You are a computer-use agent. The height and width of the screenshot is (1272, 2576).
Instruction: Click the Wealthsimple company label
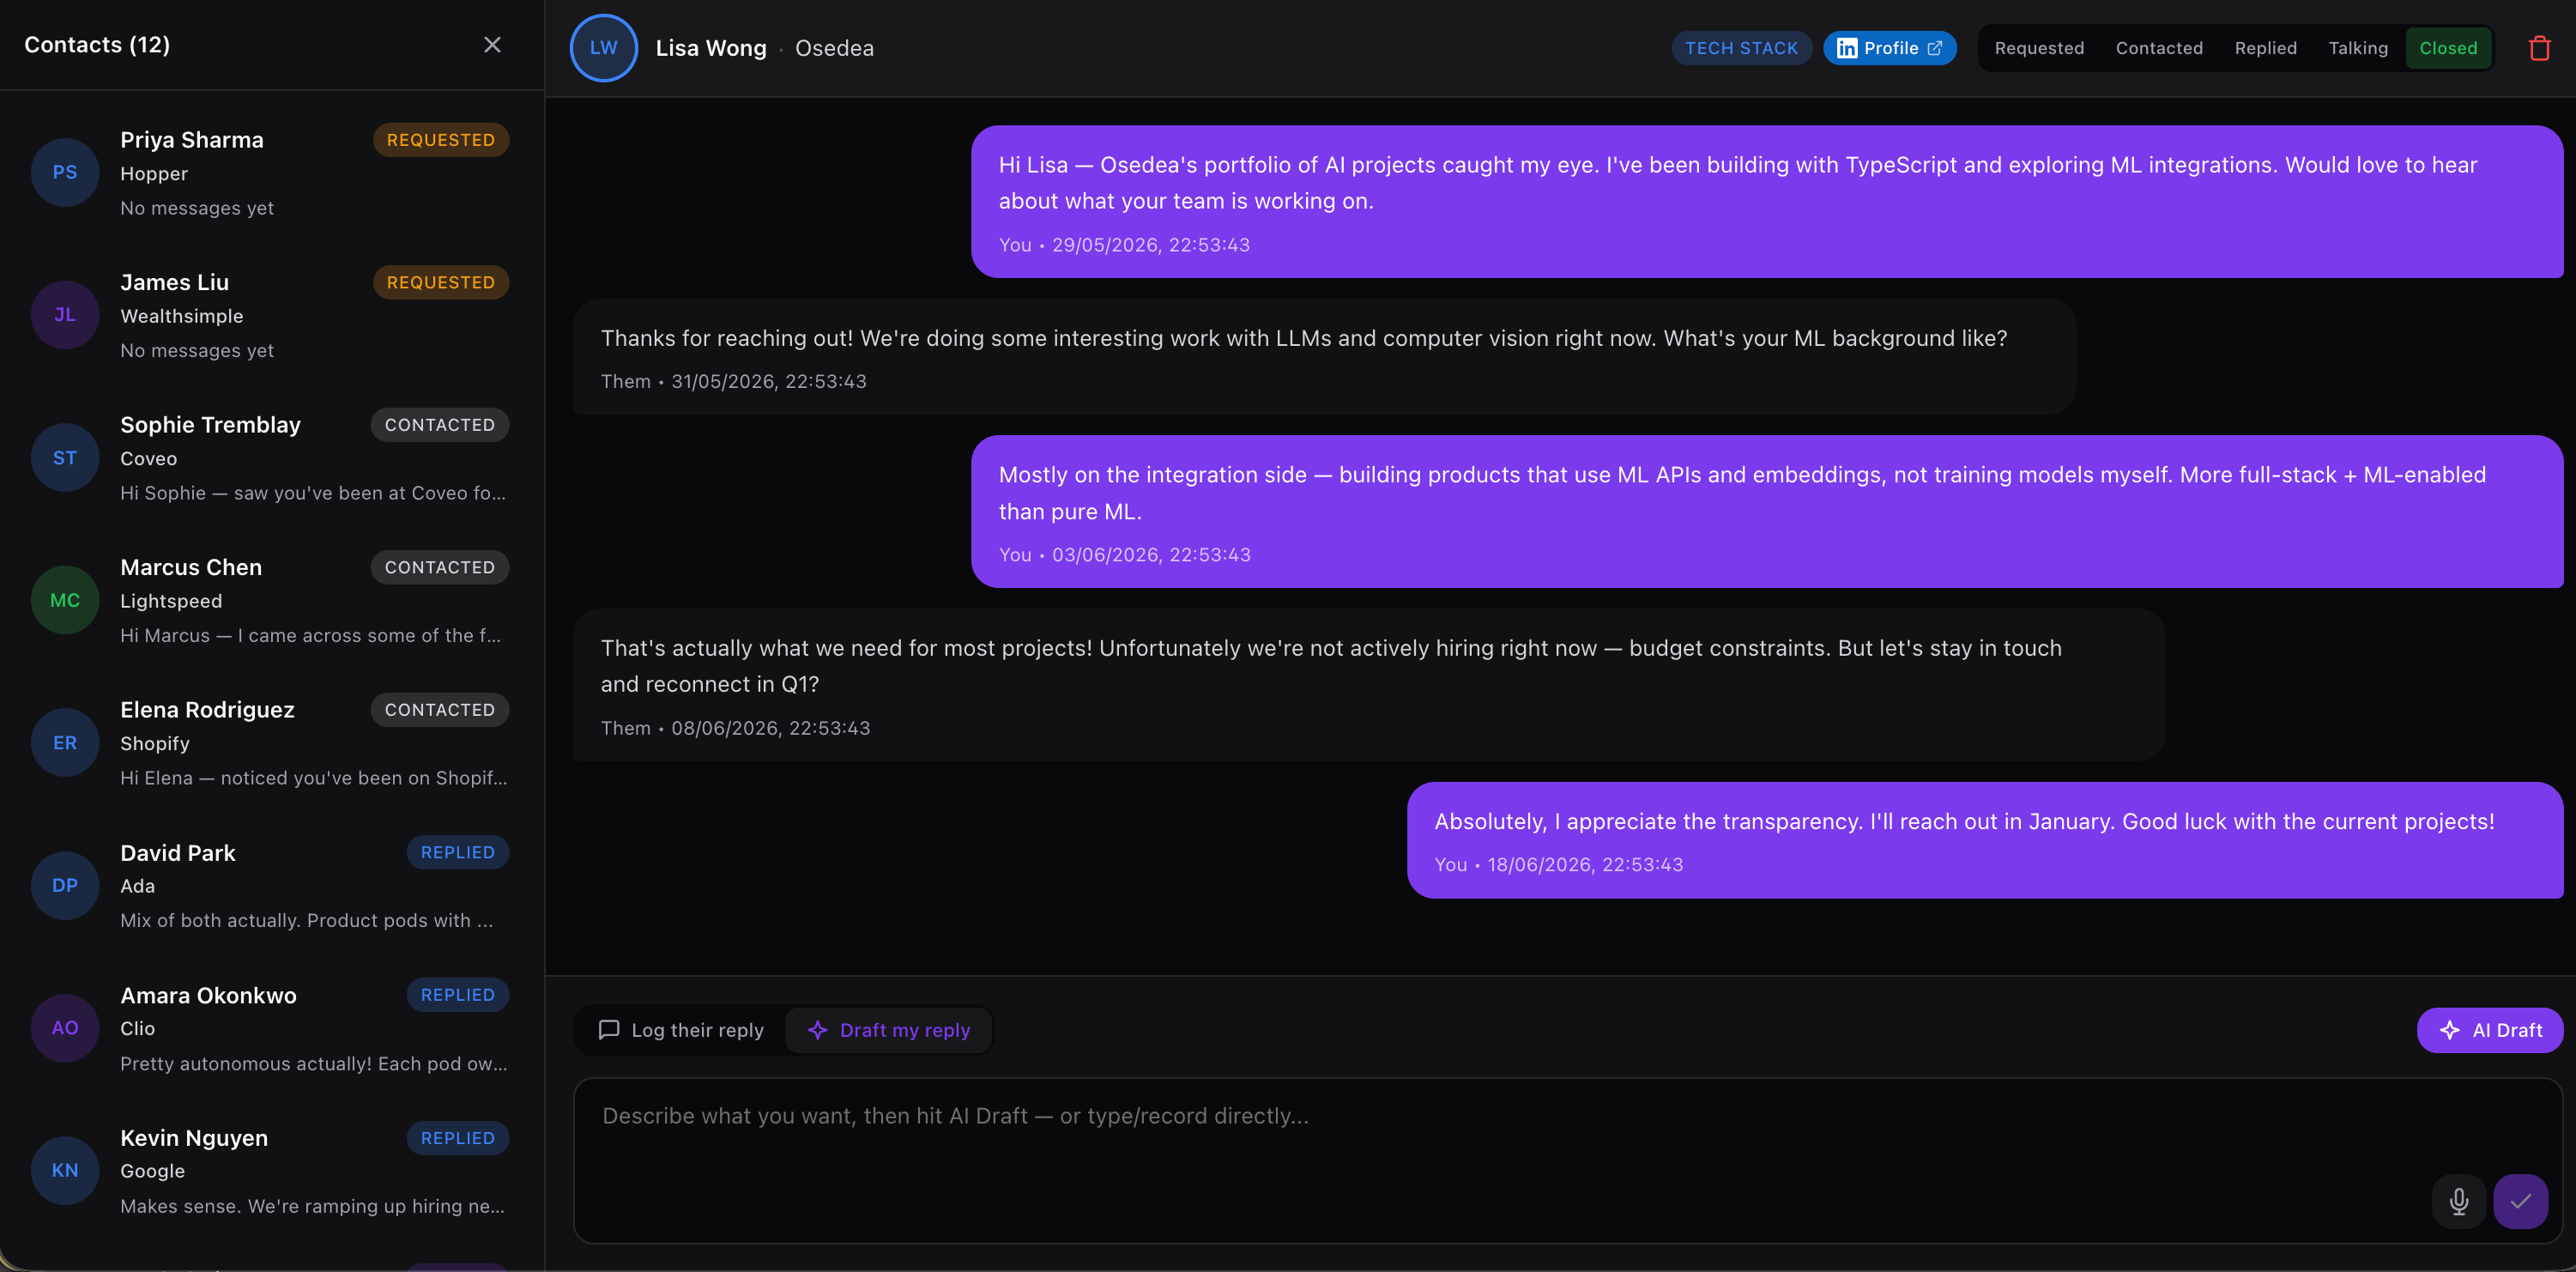click(x=182, y=316)
